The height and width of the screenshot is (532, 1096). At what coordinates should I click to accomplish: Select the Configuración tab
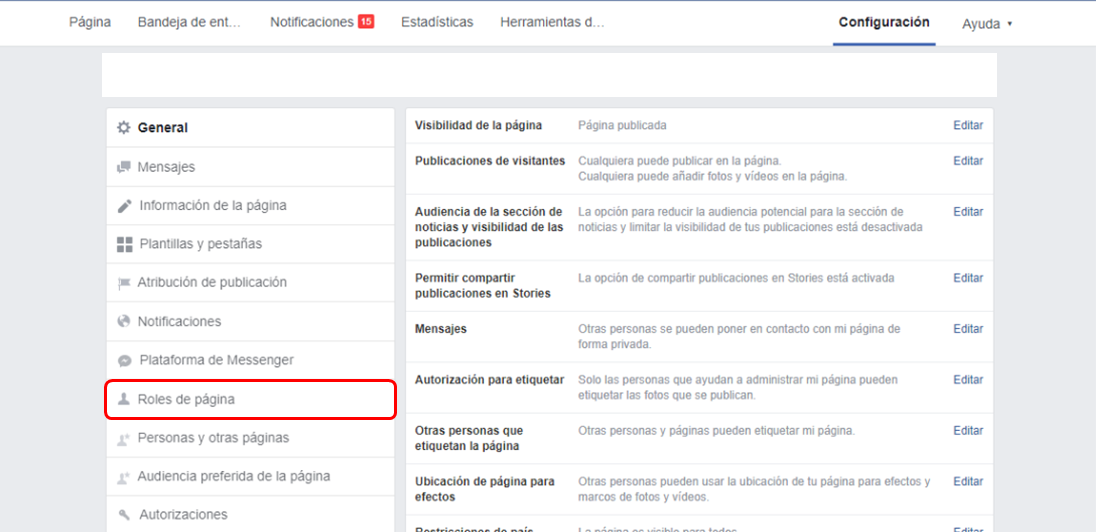[884, 22]
